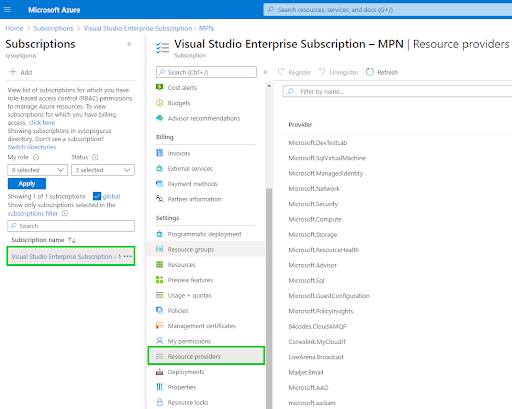The height and width of the screenshot is (409, 512).
Task: Click the External services icon
Action: 160,168
